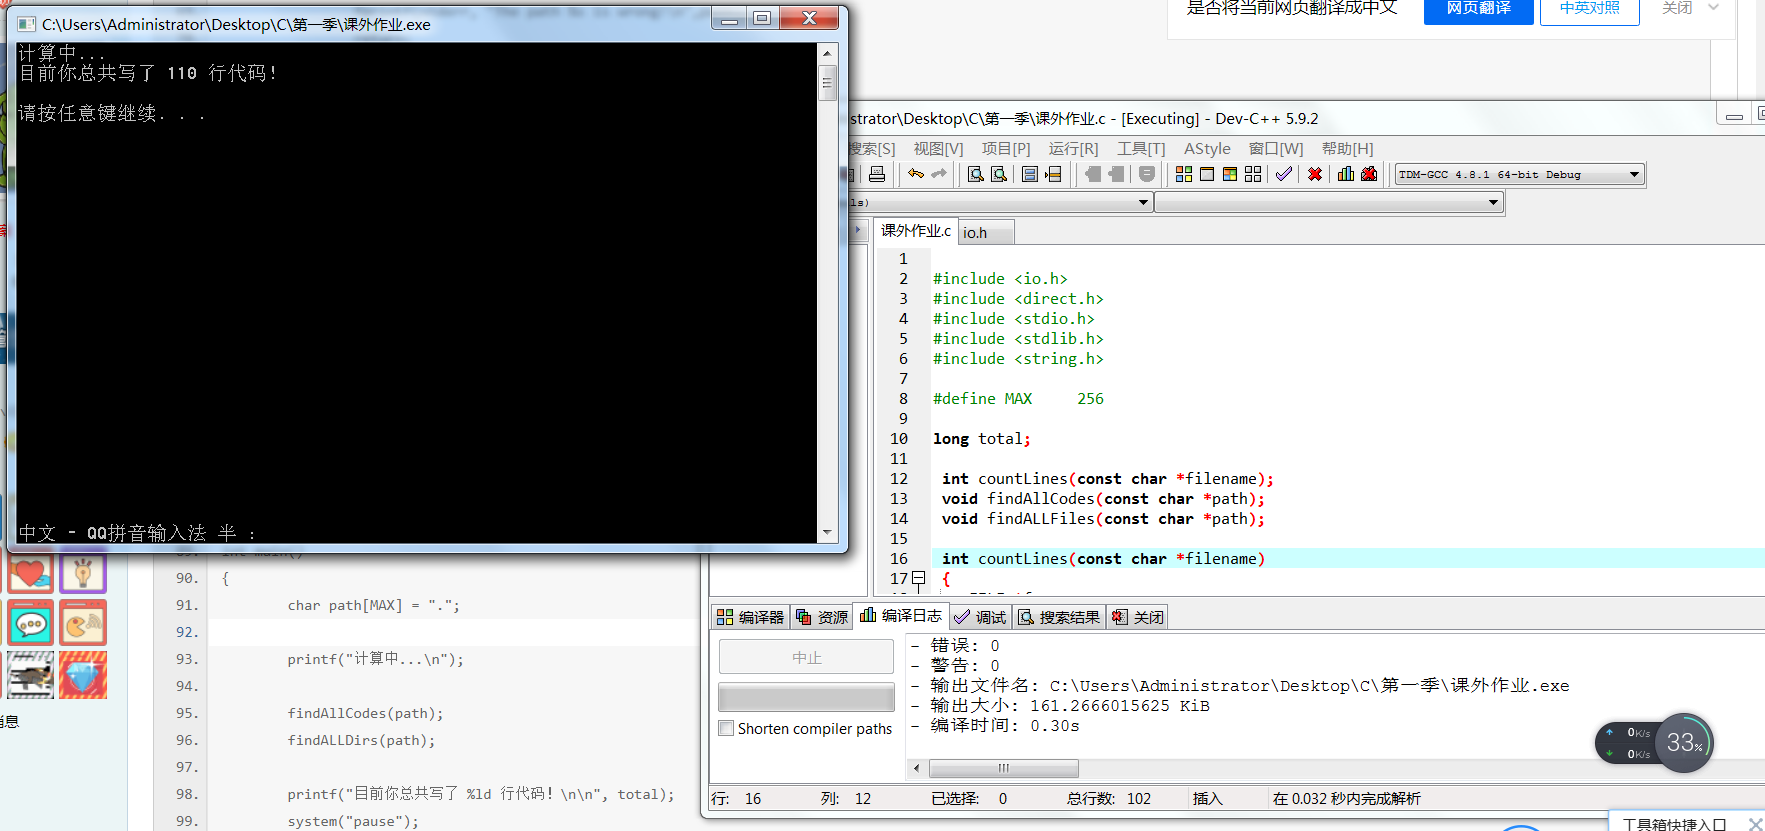This screenshot has width=1765, height=831.
Task: Click the heart icon in webpage sidebar
Action: (x=31, y=573)
